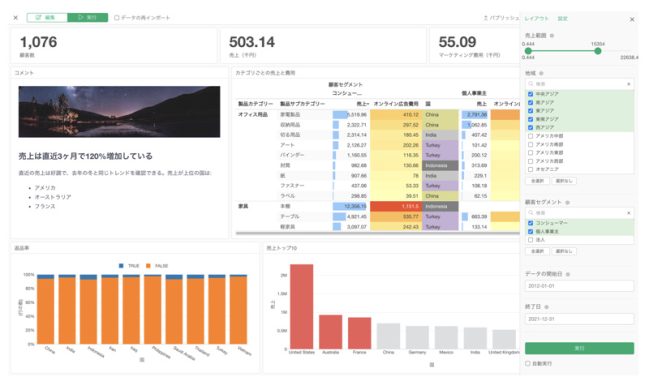
Task: Check the オセアニア region checkbox
Action: [530, 169]
